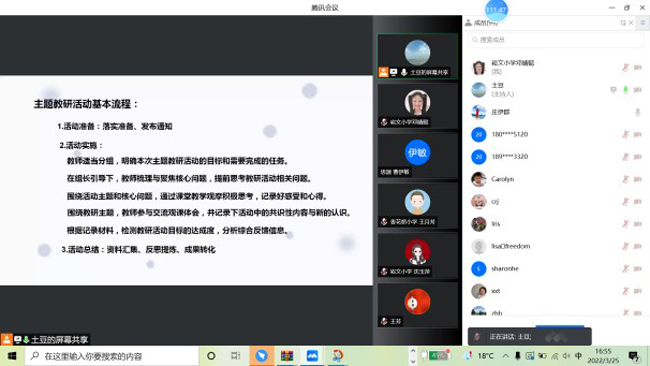Click green active microphone icon of host 土豆
Screen dimensions: 650x366
[626, 90]
